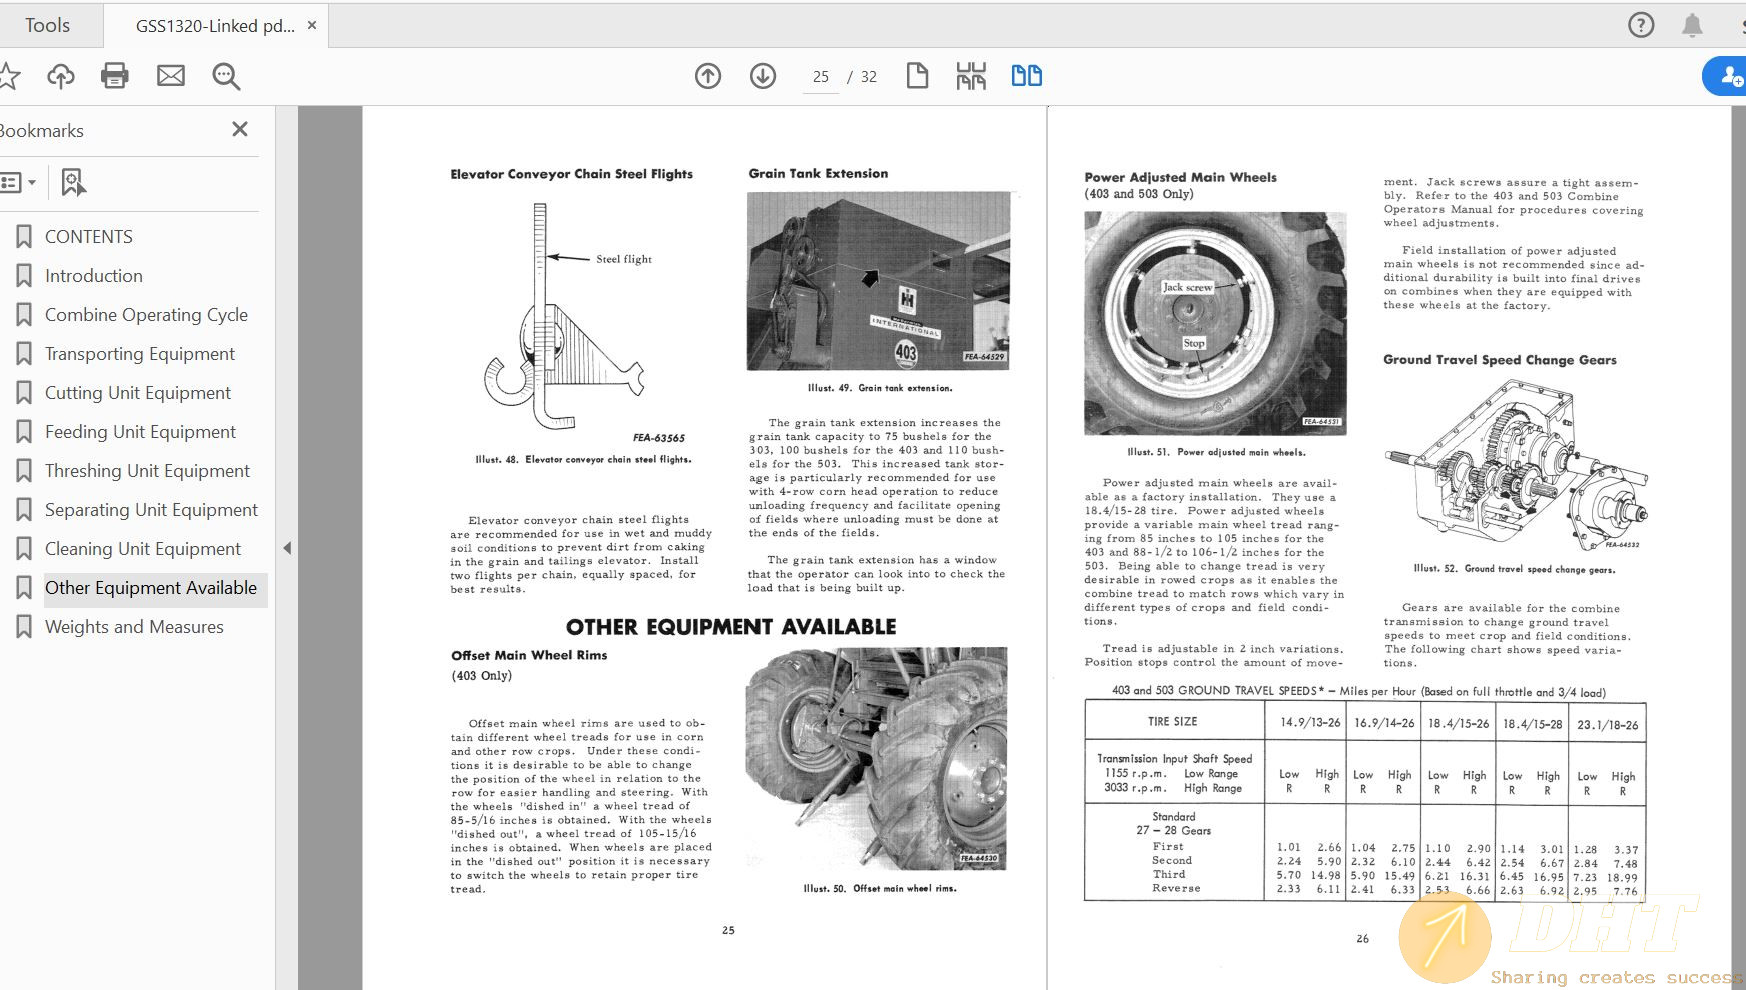Click the upload to cloud icon
The image size is (1746, 990).
pyautogui.click(x=61, y=76)
